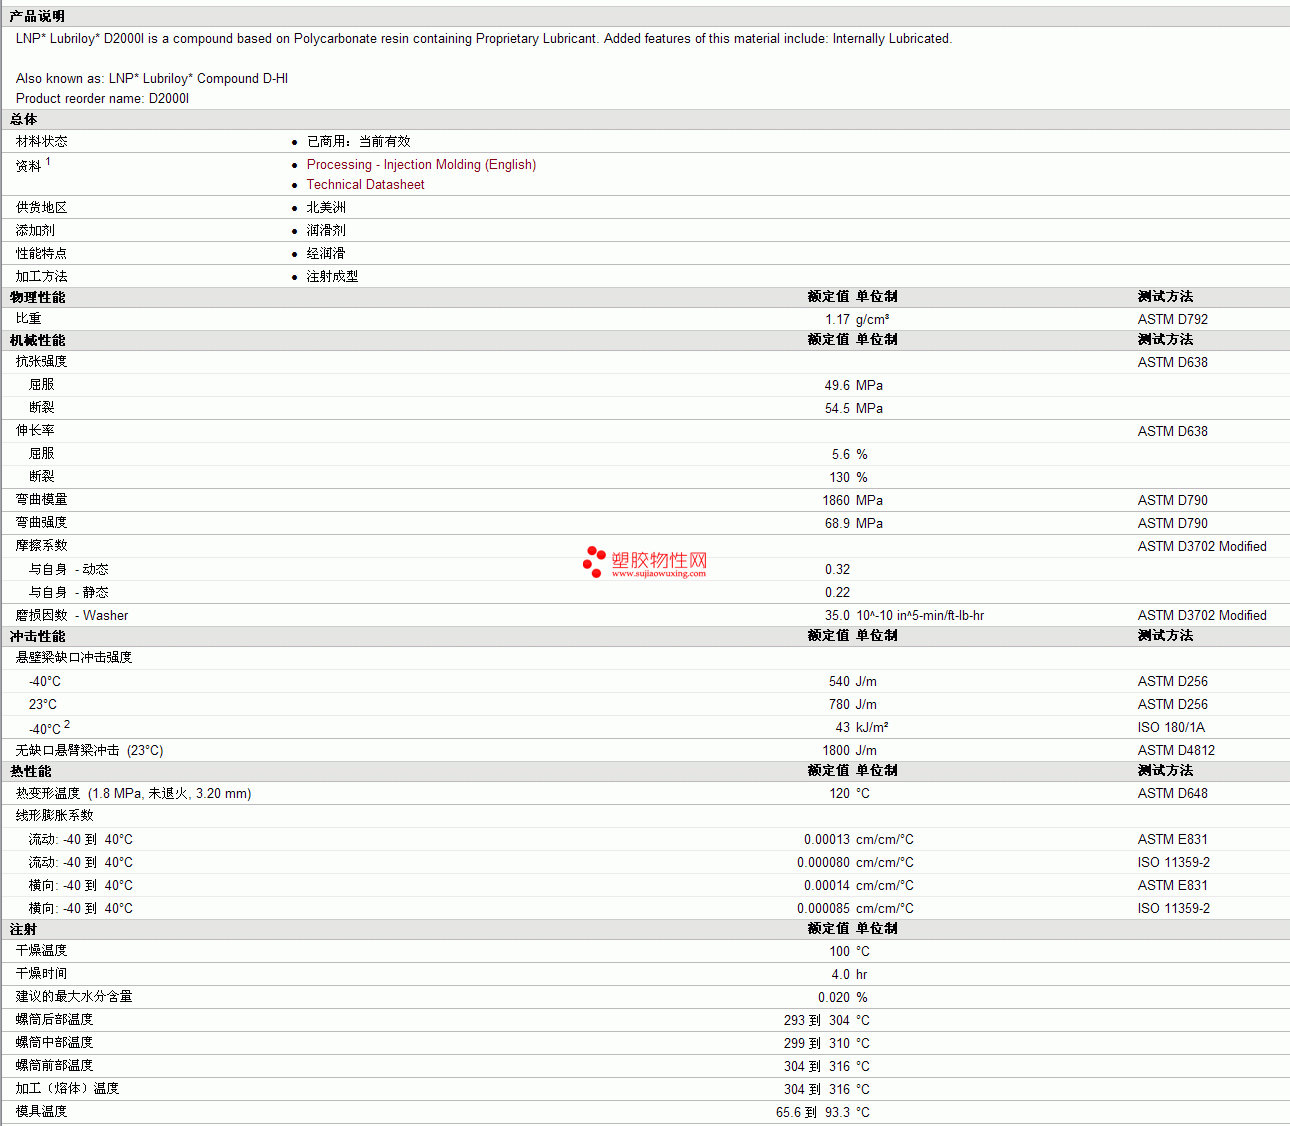Click the 线形膨胀系数 row label
The width and height of the screenshot is (1290, 1126).
(x=55, y=816)
